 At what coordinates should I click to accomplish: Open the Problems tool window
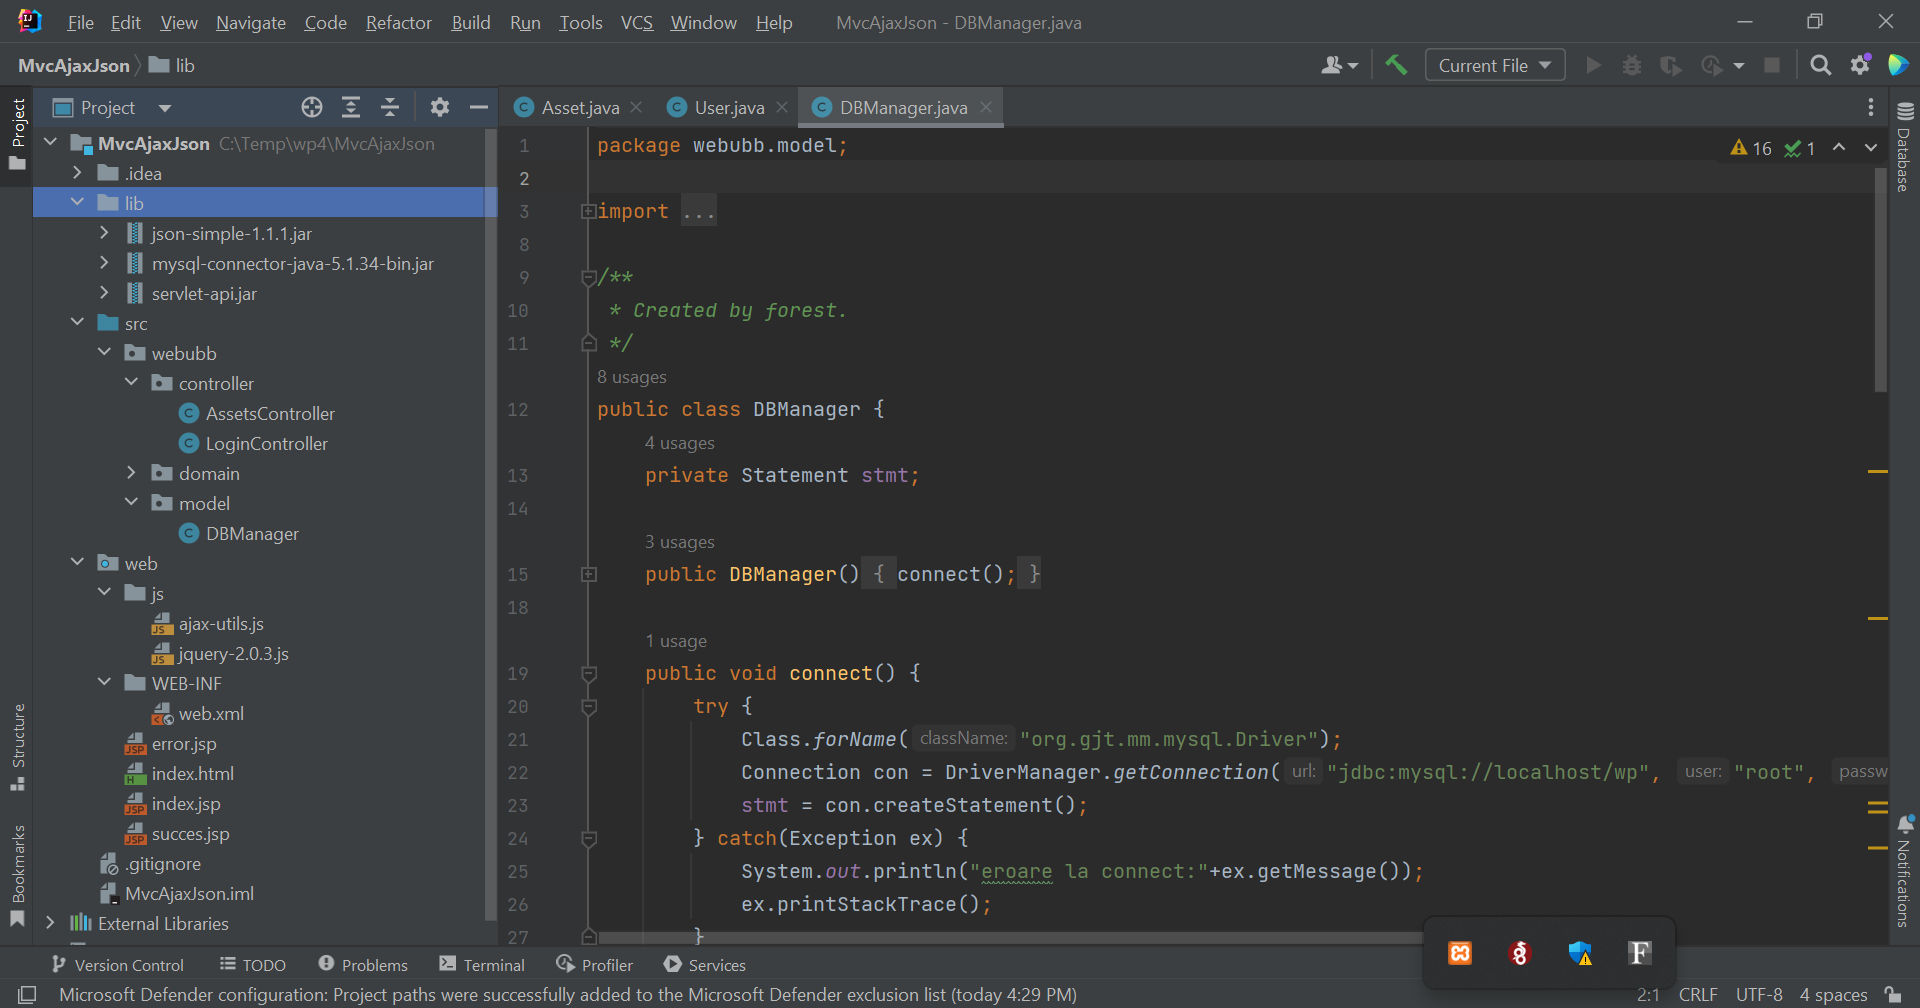tap(363, 965)
